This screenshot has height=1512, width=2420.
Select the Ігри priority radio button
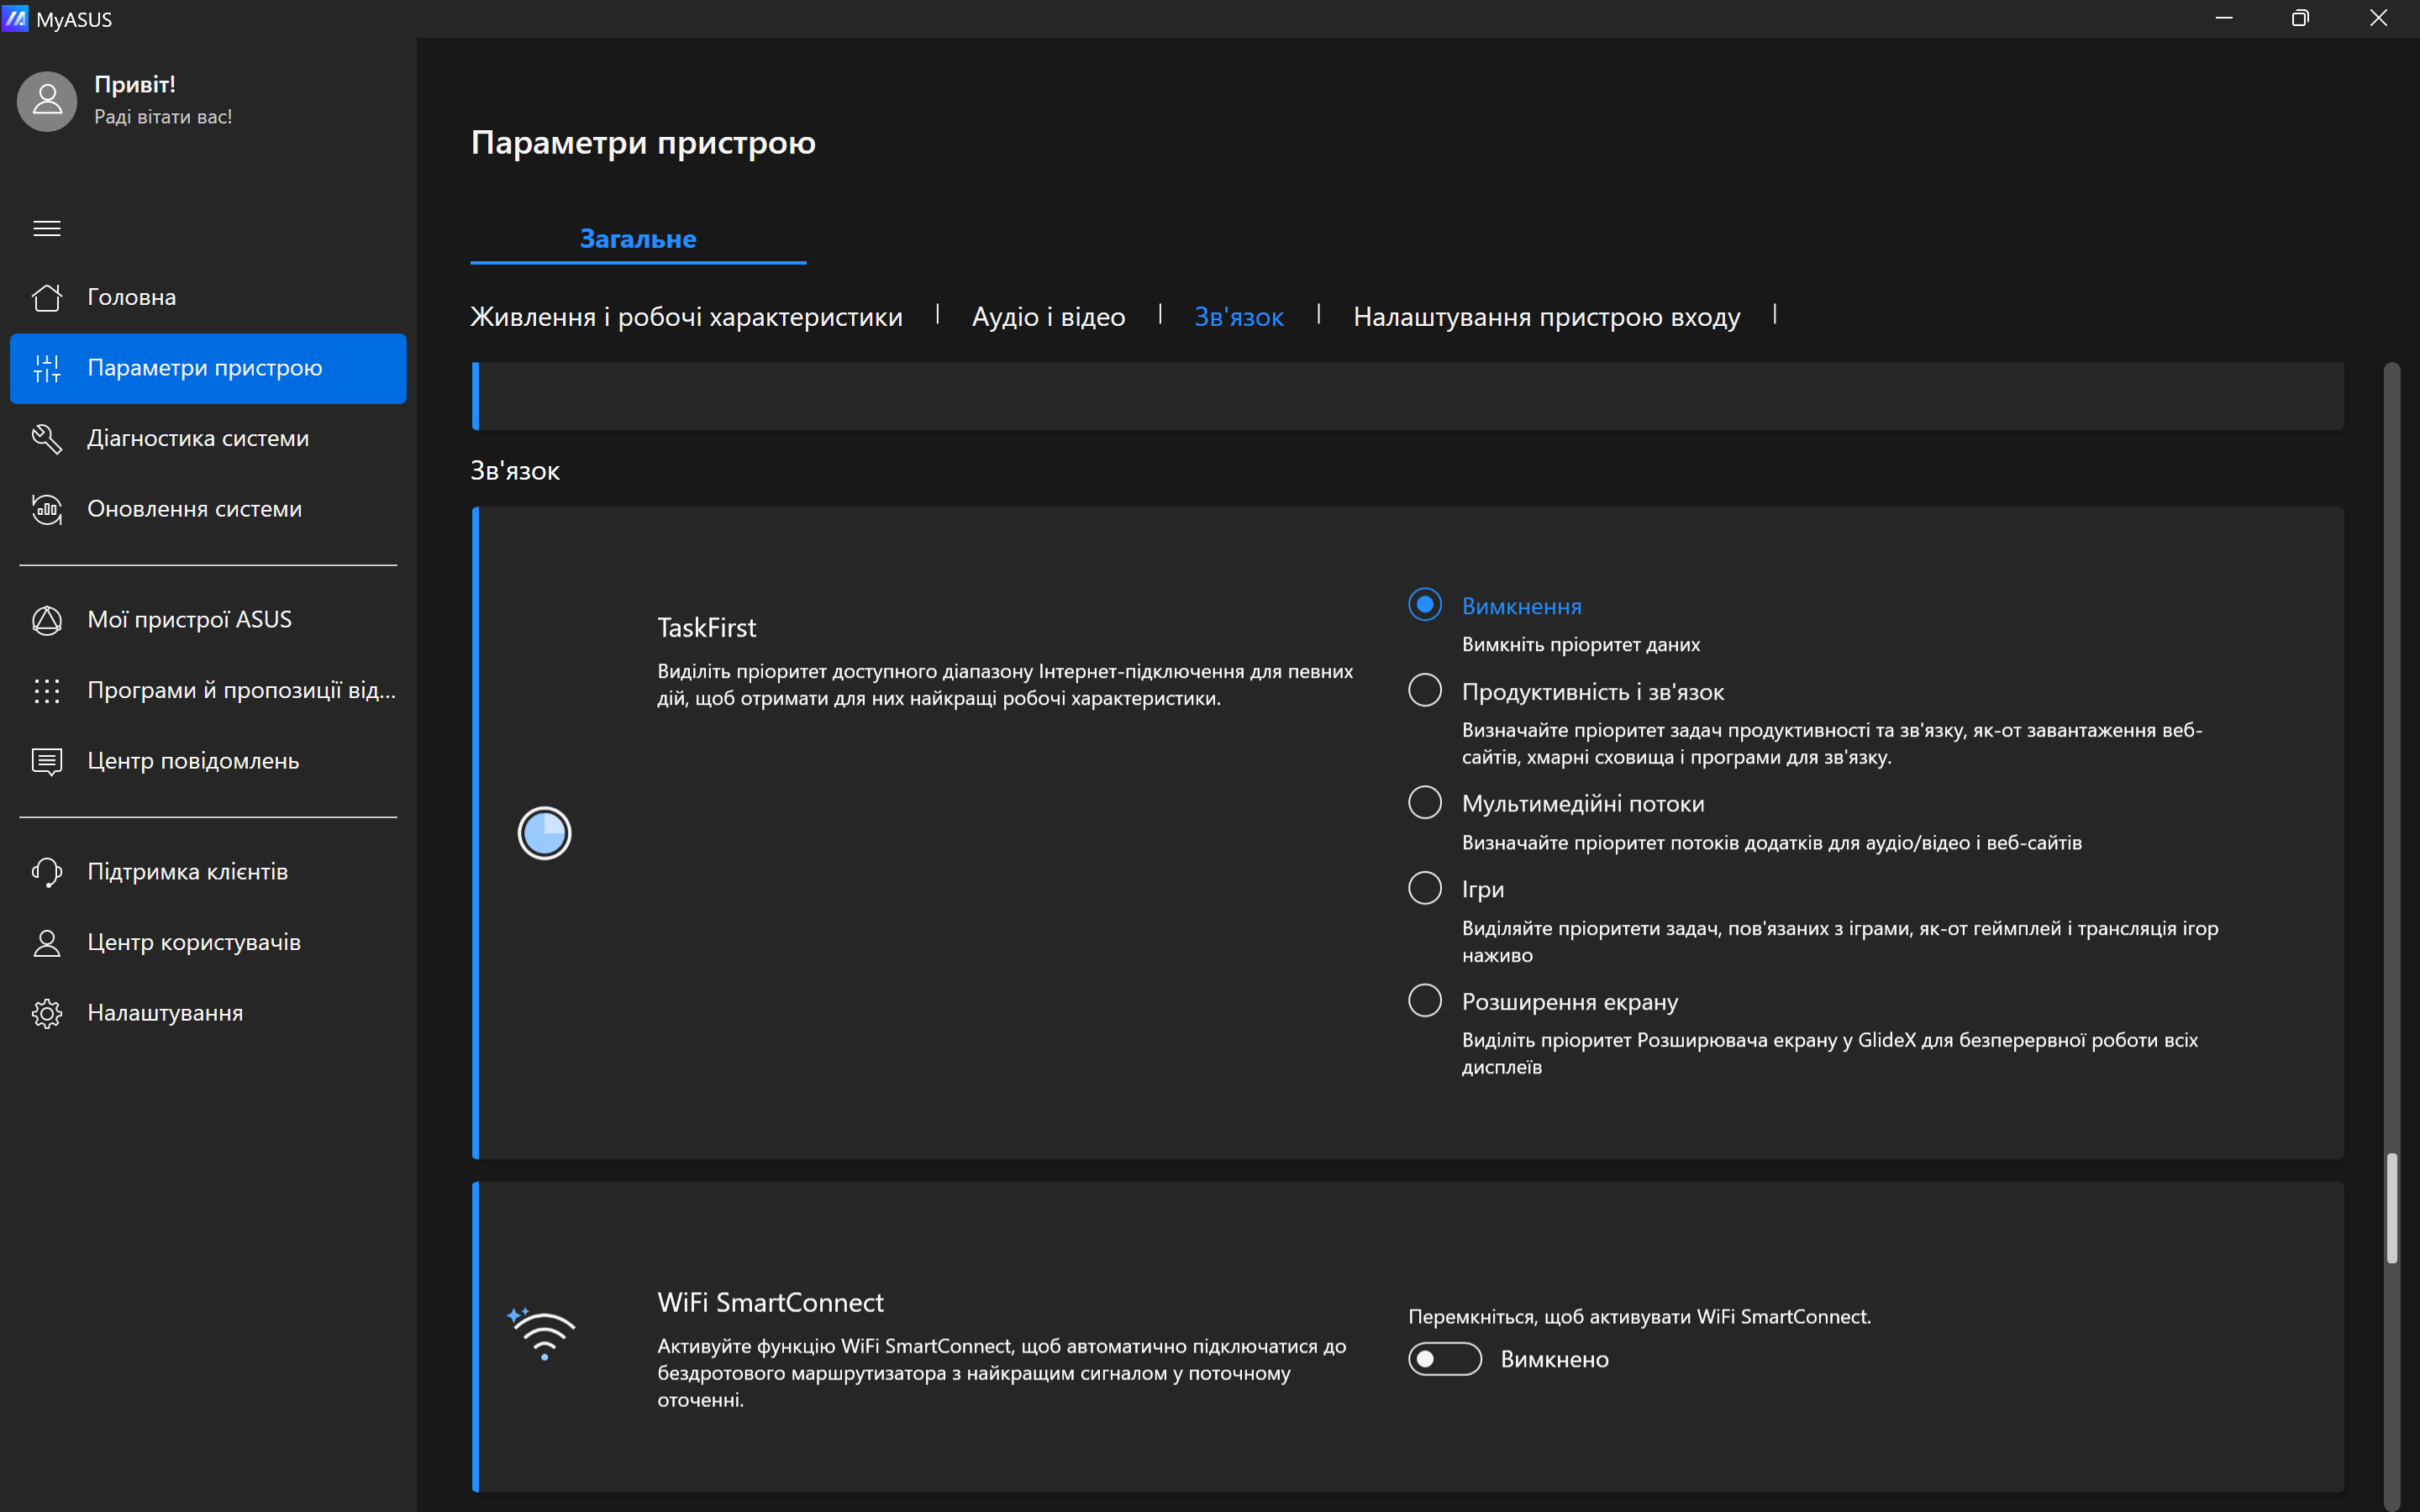pos(1425,889)
